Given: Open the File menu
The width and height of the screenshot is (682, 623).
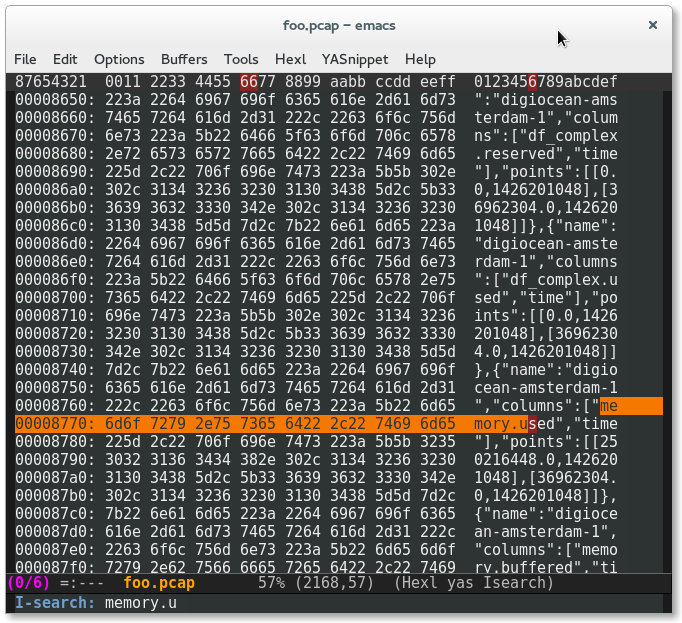Looking at the screenshot, I should pos(25,59).
